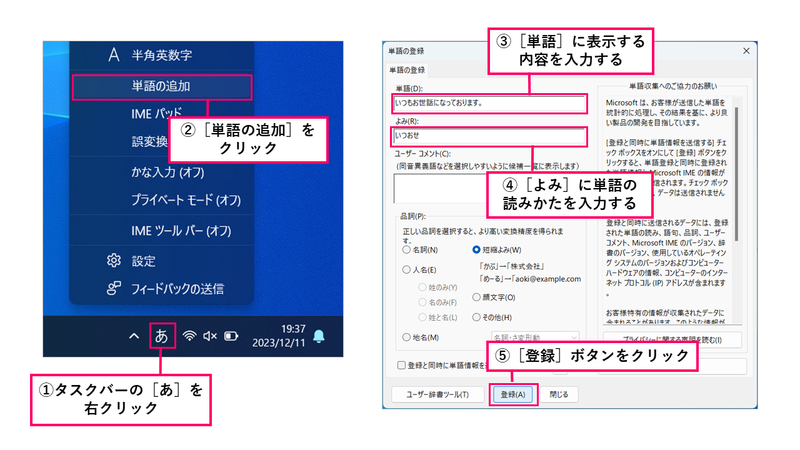Viewport: 800px width, 450px height.
Task: Check 登録と同時に単語情報を送信 checkbox
Action: tap(402, 365)
